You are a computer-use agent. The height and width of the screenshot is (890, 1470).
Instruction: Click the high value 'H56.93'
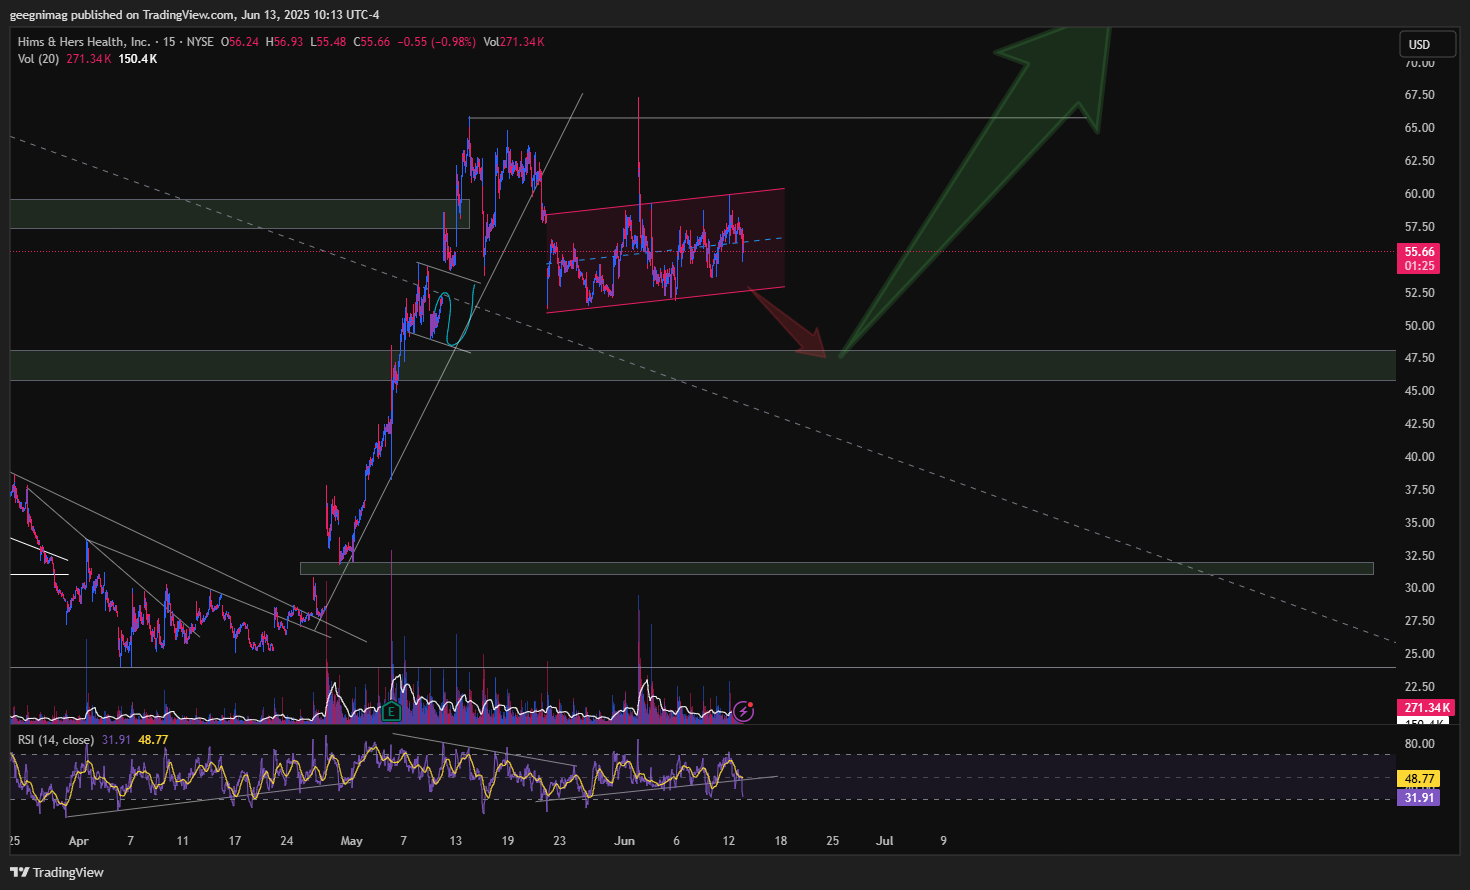point(284,42)
